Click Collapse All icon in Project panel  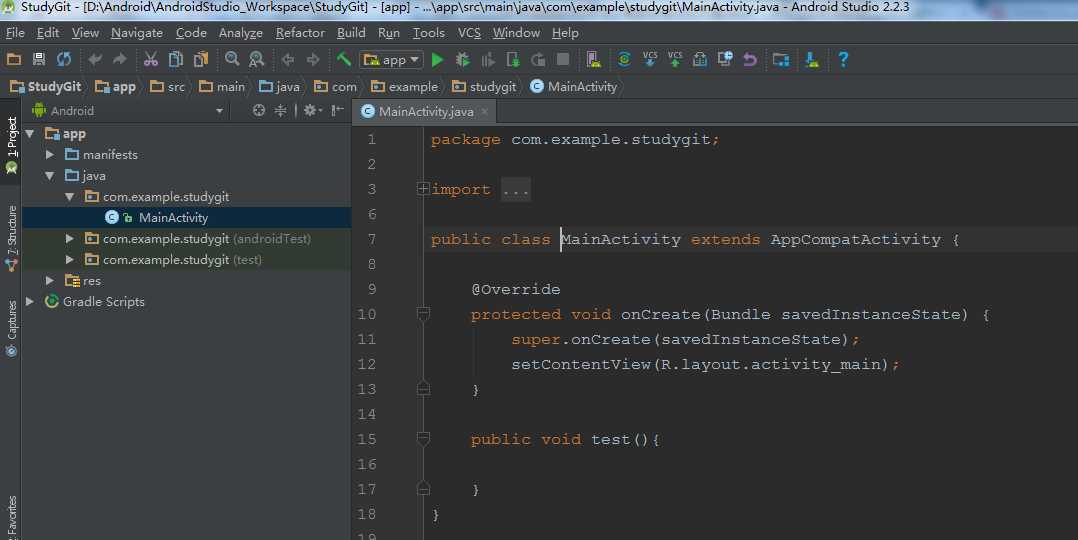[x=280, y=110]
